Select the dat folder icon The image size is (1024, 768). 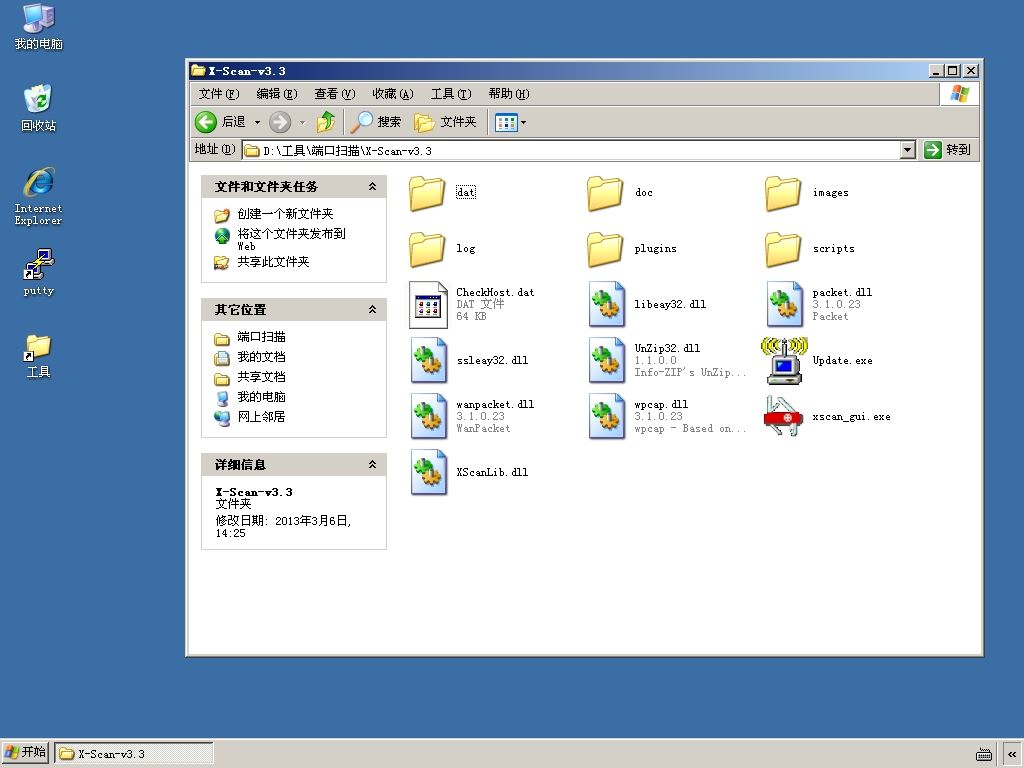point(427,193)
